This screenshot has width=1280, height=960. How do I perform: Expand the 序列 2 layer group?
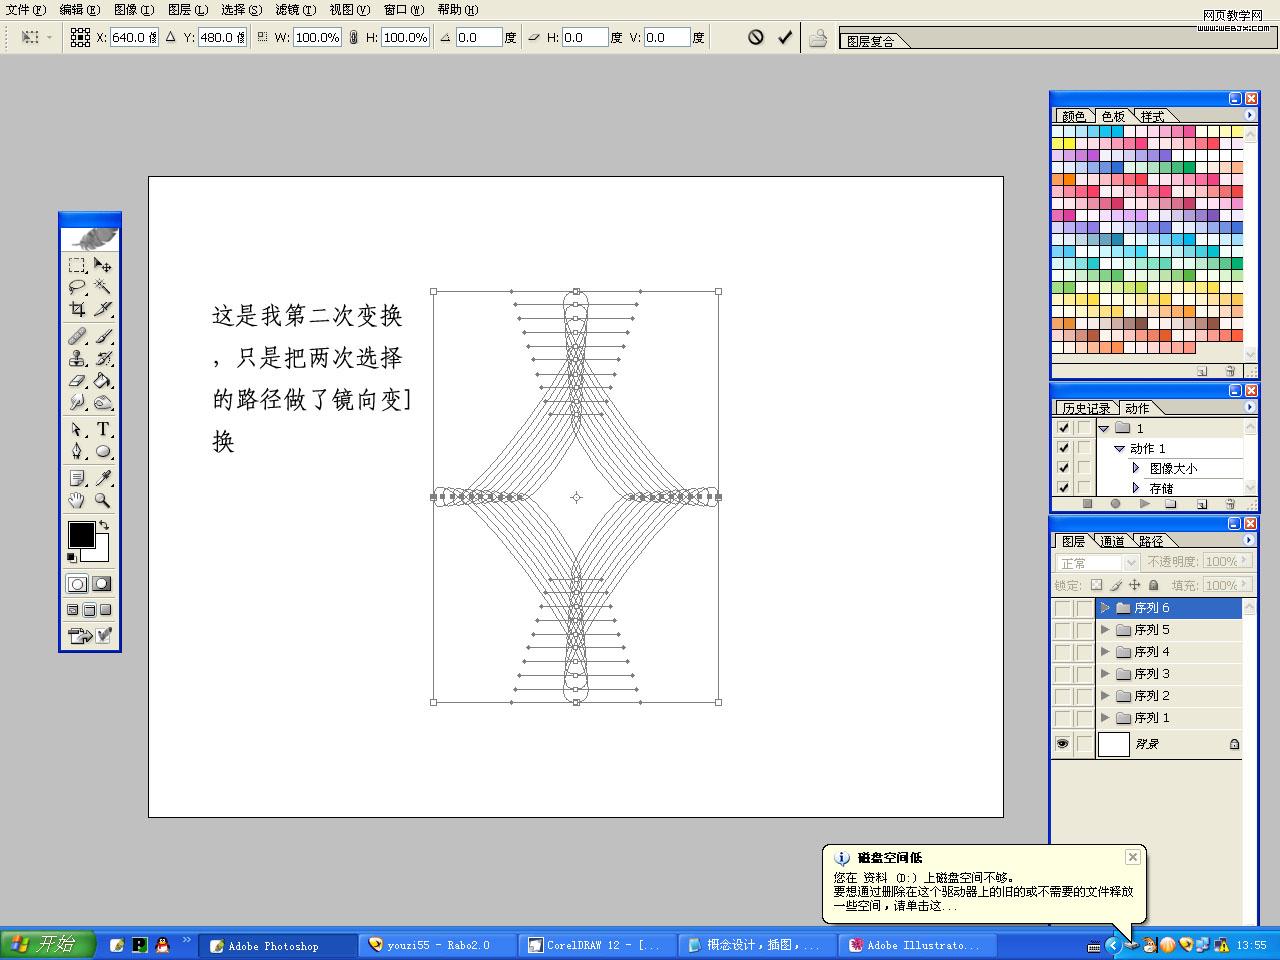1105,696
